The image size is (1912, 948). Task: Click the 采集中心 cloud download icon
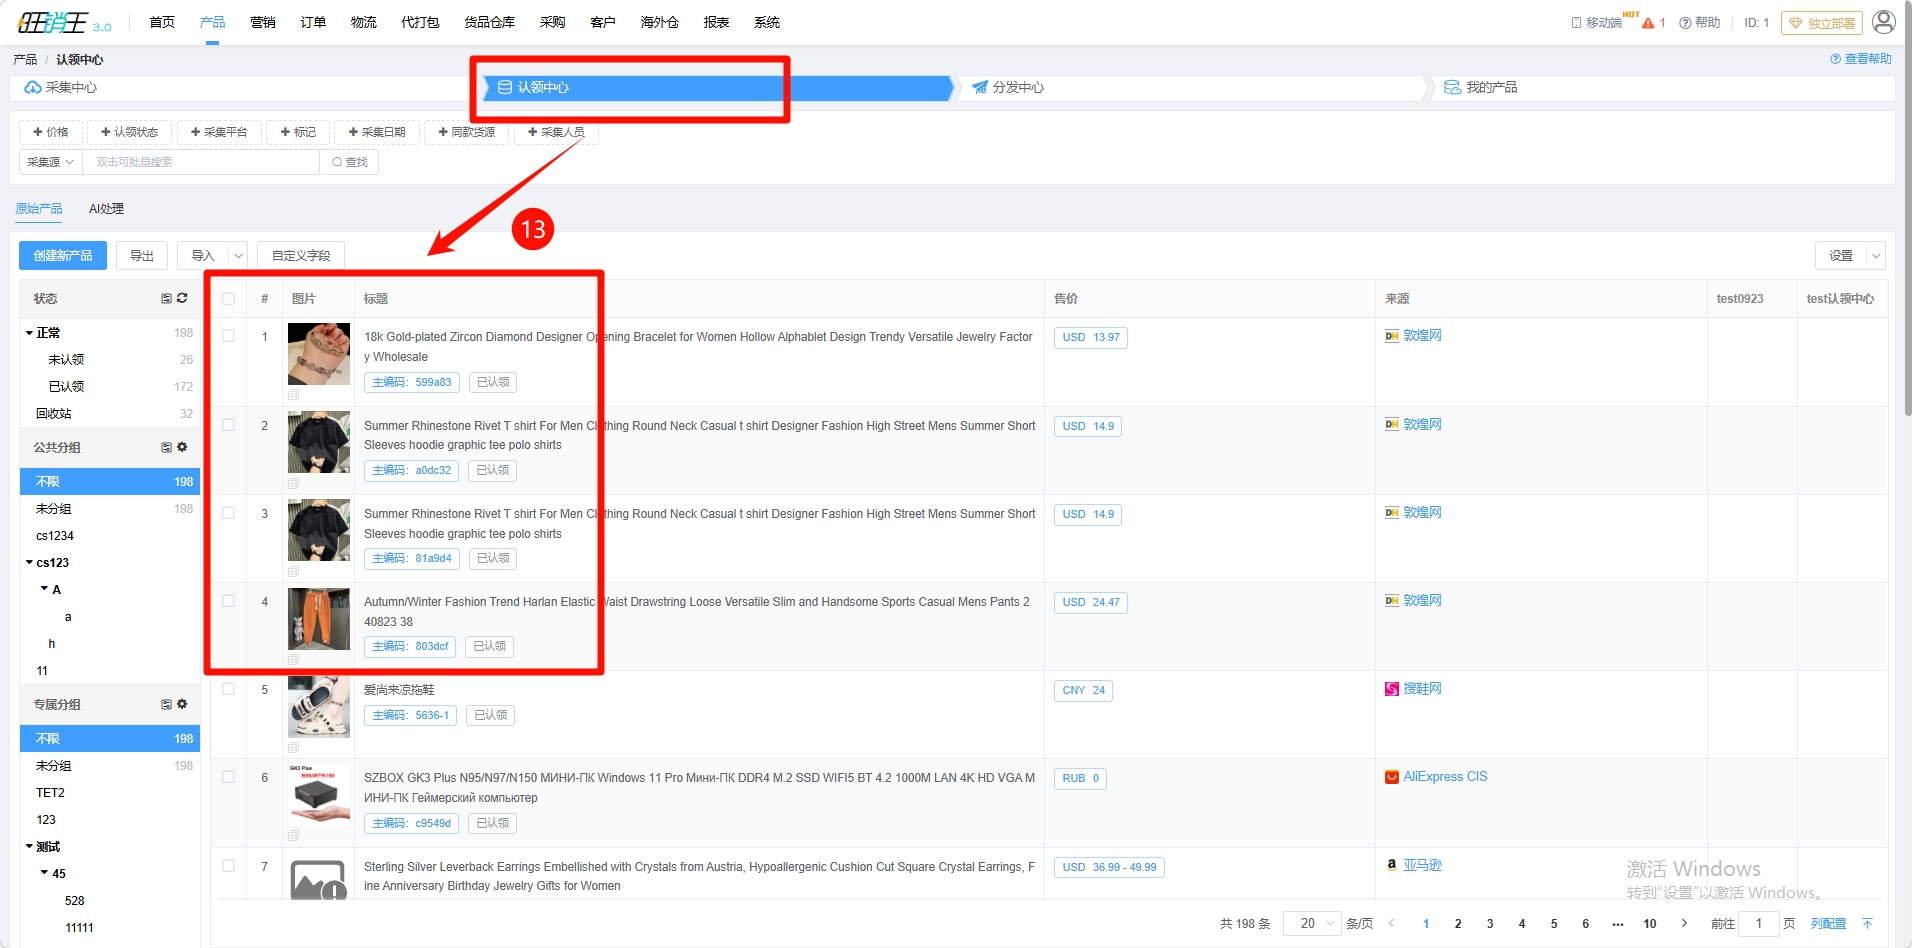click(x=33, y=88)
